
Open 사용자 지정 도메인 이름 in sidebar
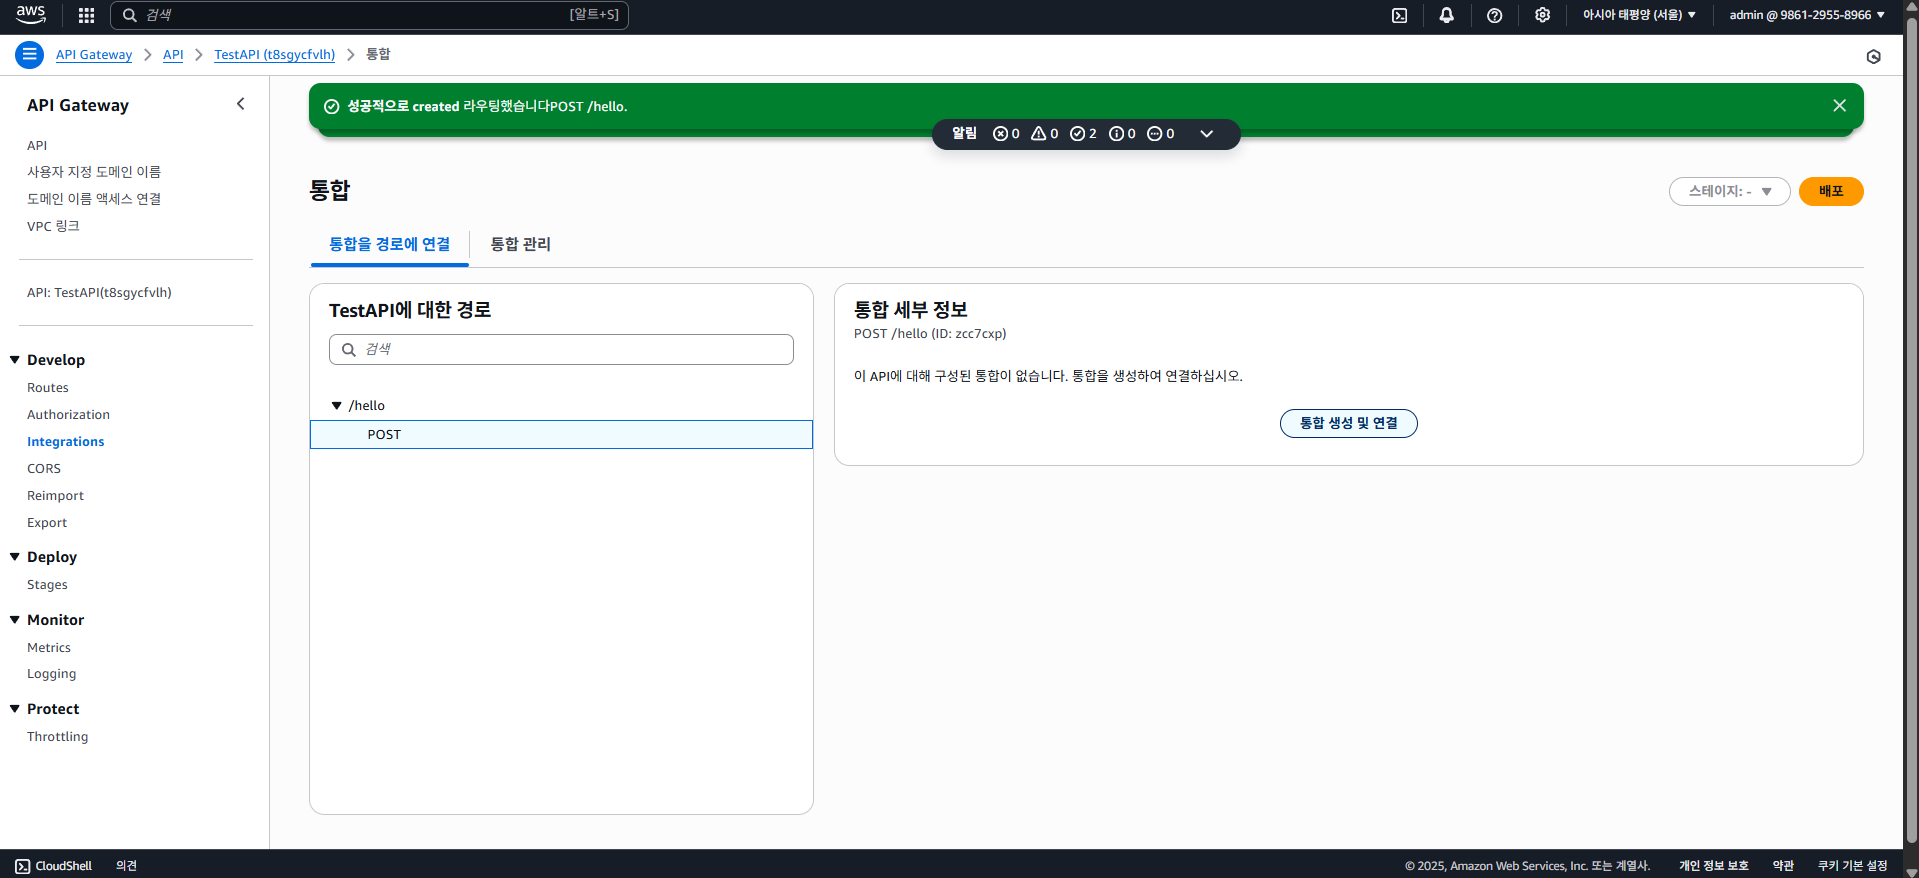(94, 172)
